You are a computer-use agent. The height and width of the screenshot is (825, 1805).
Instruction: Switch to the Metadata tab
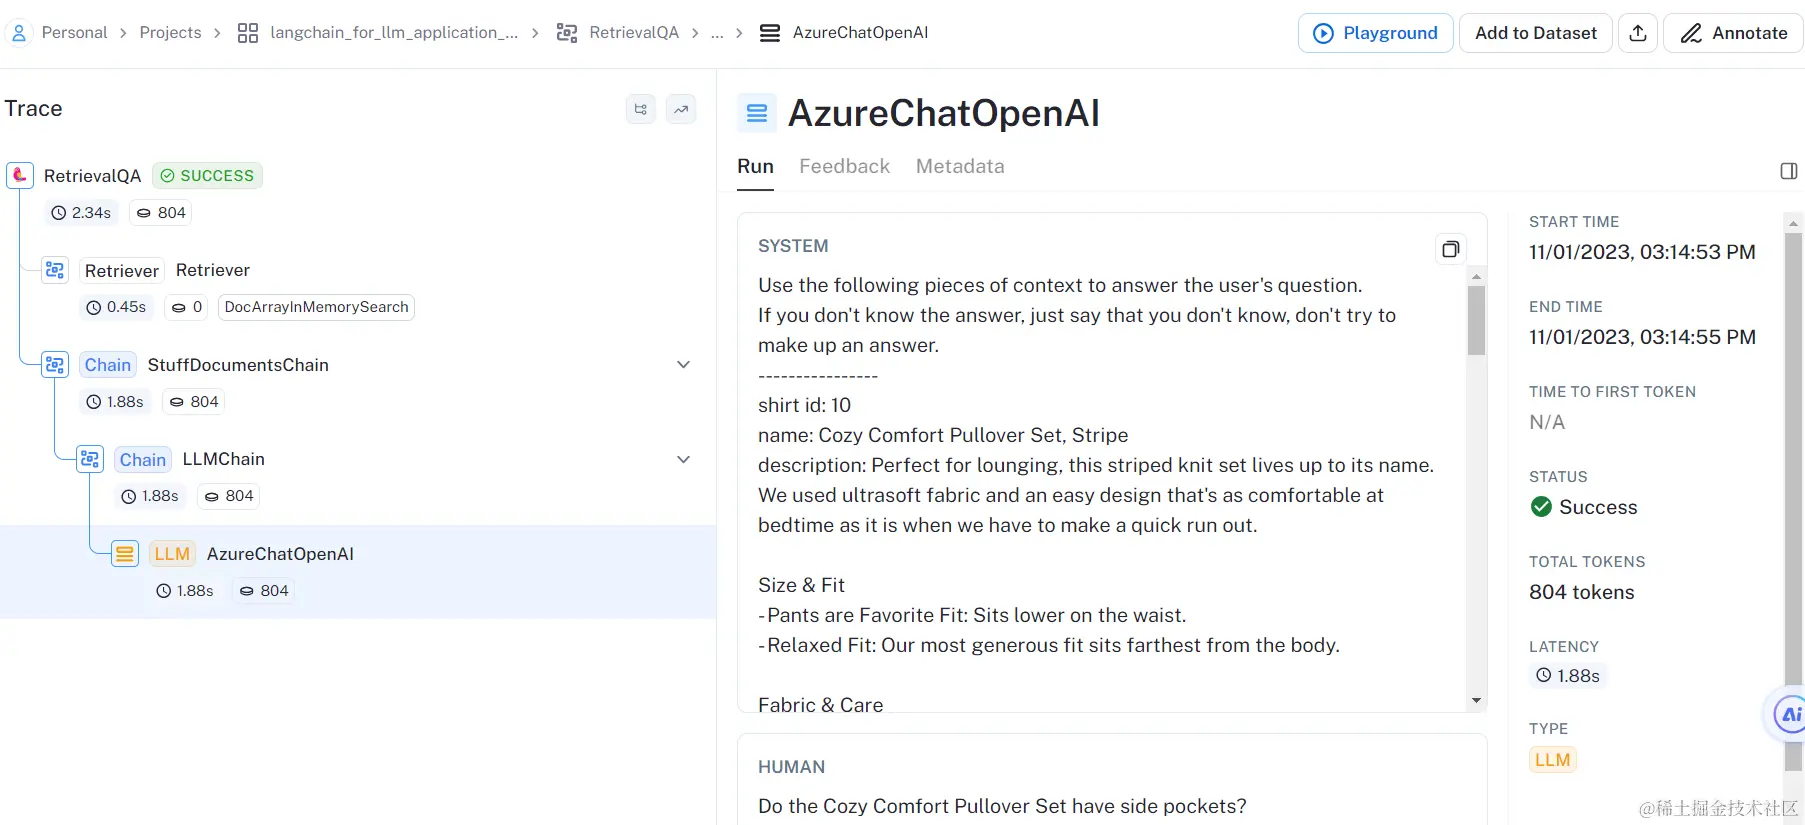(x=960, y=166)
